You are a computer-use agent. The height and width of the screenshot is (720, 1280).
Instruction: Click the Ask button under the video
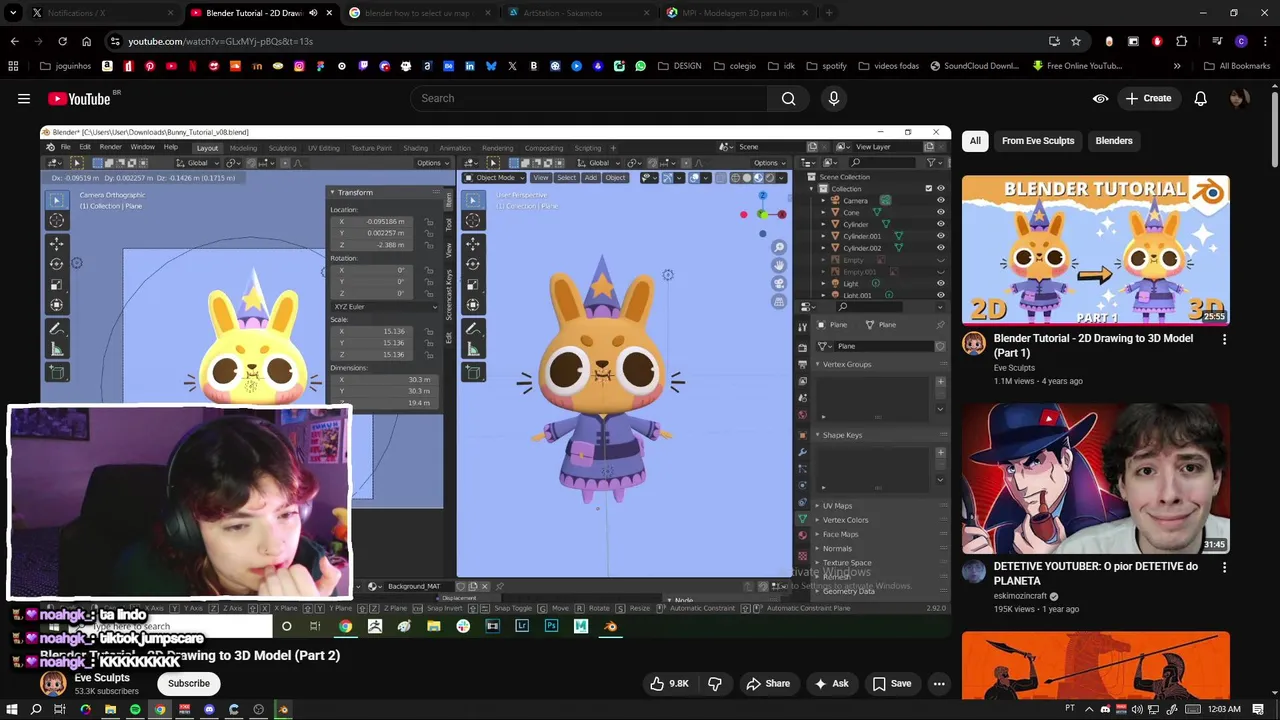(831, 684)
